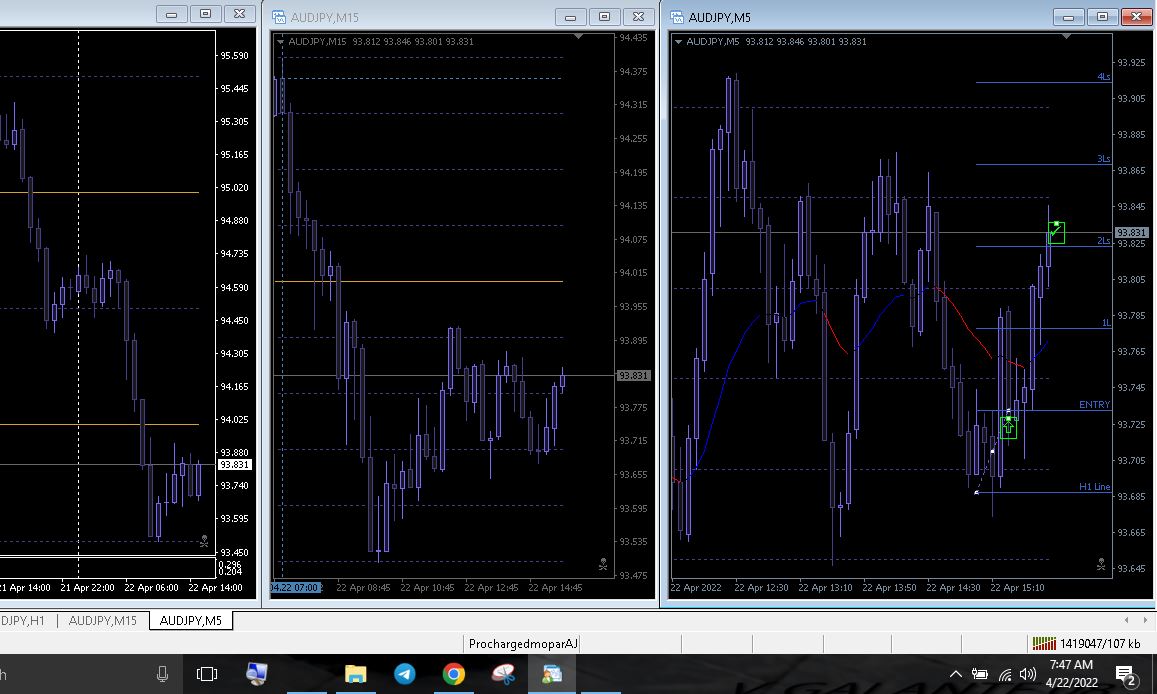Click the H1 Line label on M5 chart
This screenshot has width=1157, height=694.
tap(1094, 487)
